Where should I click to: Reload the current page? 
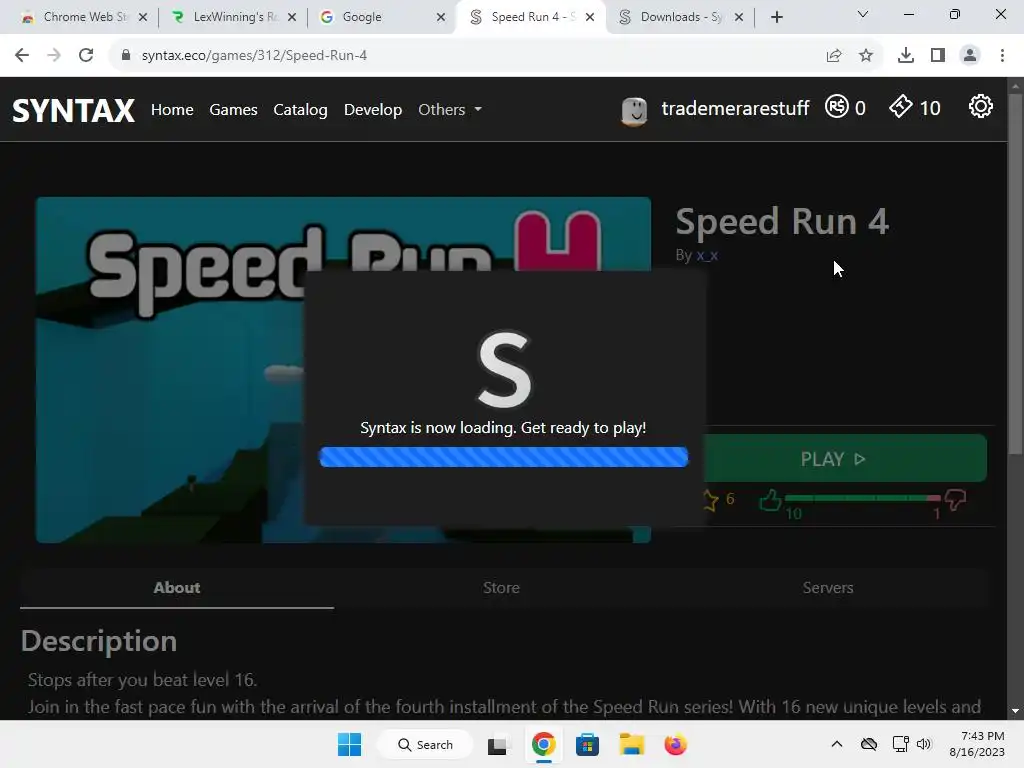pyautogui.click(x=86, y=56)
